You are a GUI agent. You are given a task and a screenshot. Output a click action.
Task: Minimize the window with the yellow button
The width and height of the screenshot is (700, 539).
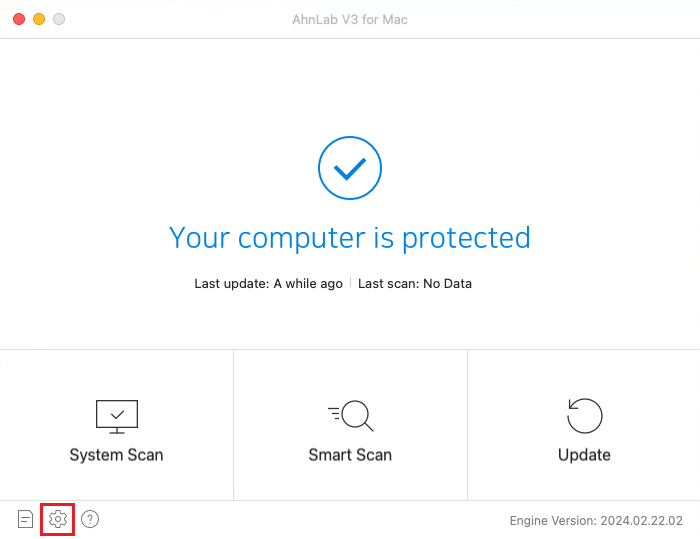pyautogui.click(x=39, y=19)
